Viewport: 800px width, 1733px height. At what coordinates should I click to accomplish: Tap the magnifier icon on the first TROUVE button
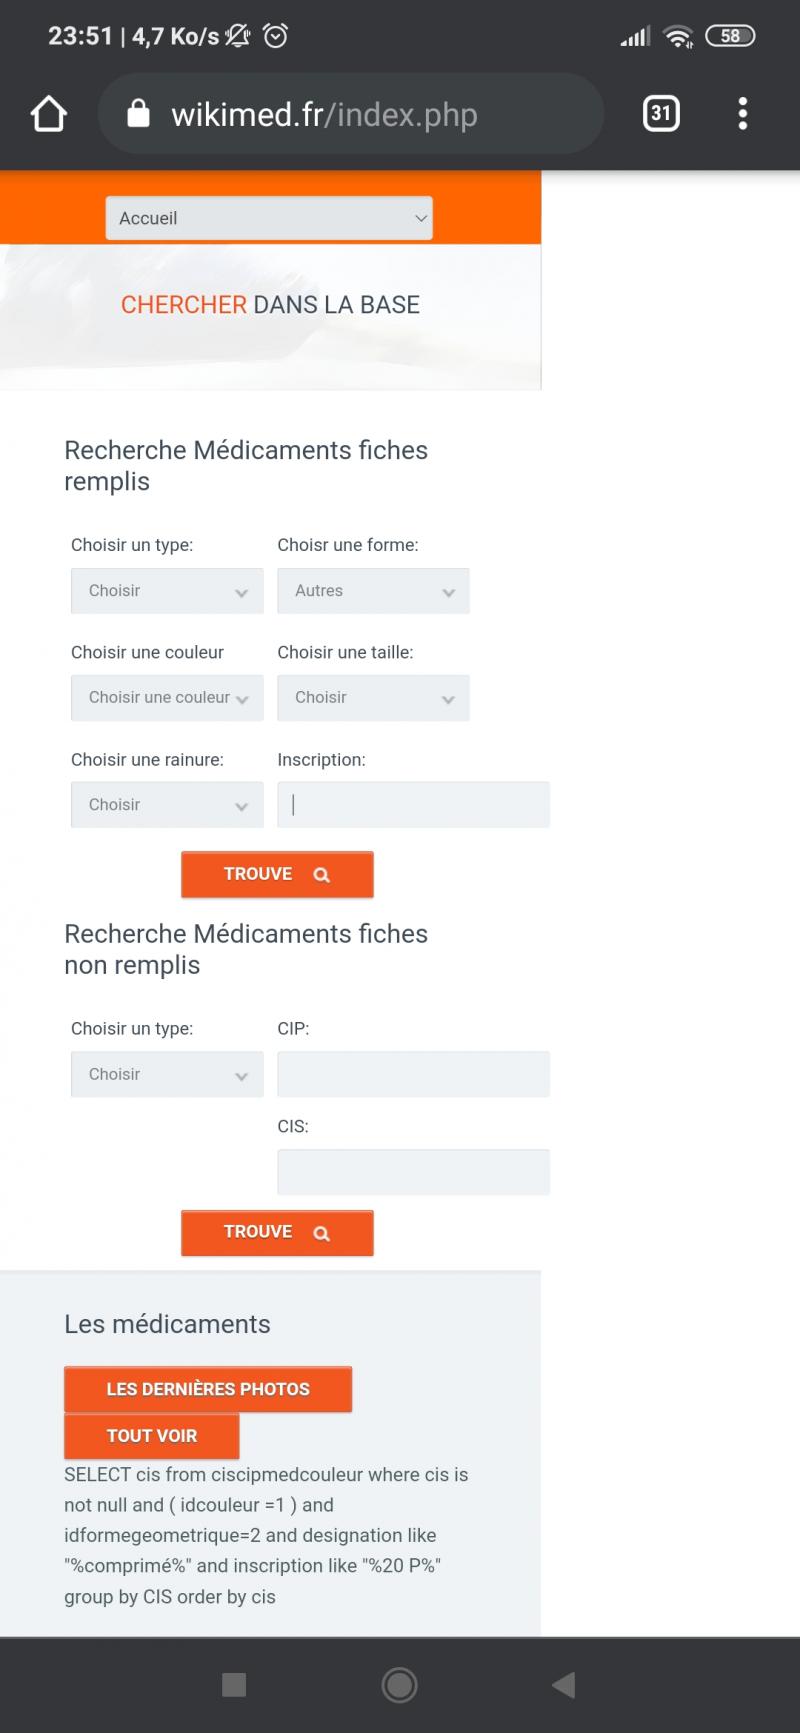[321, 874]
